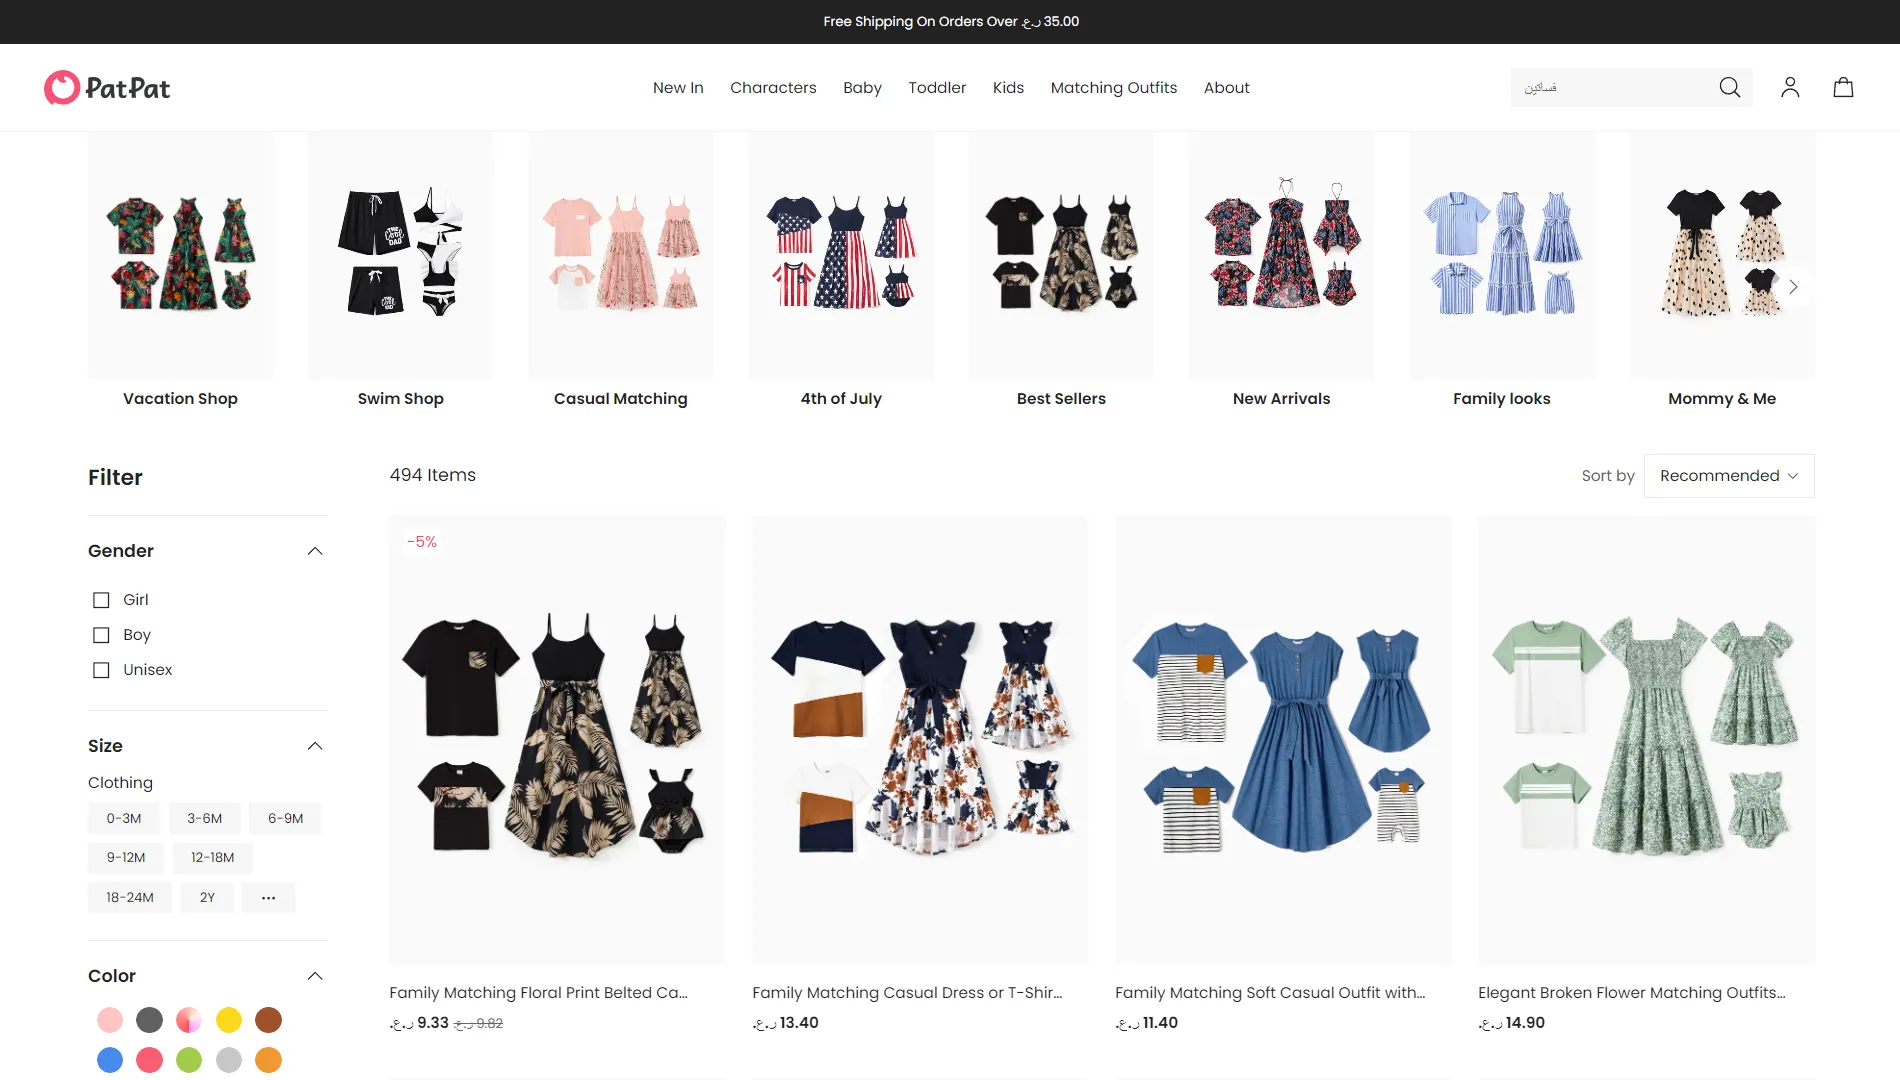Collapse the Gender filter section
The height and width of the screenshot is (1080, 1900).
pos(315,551)
